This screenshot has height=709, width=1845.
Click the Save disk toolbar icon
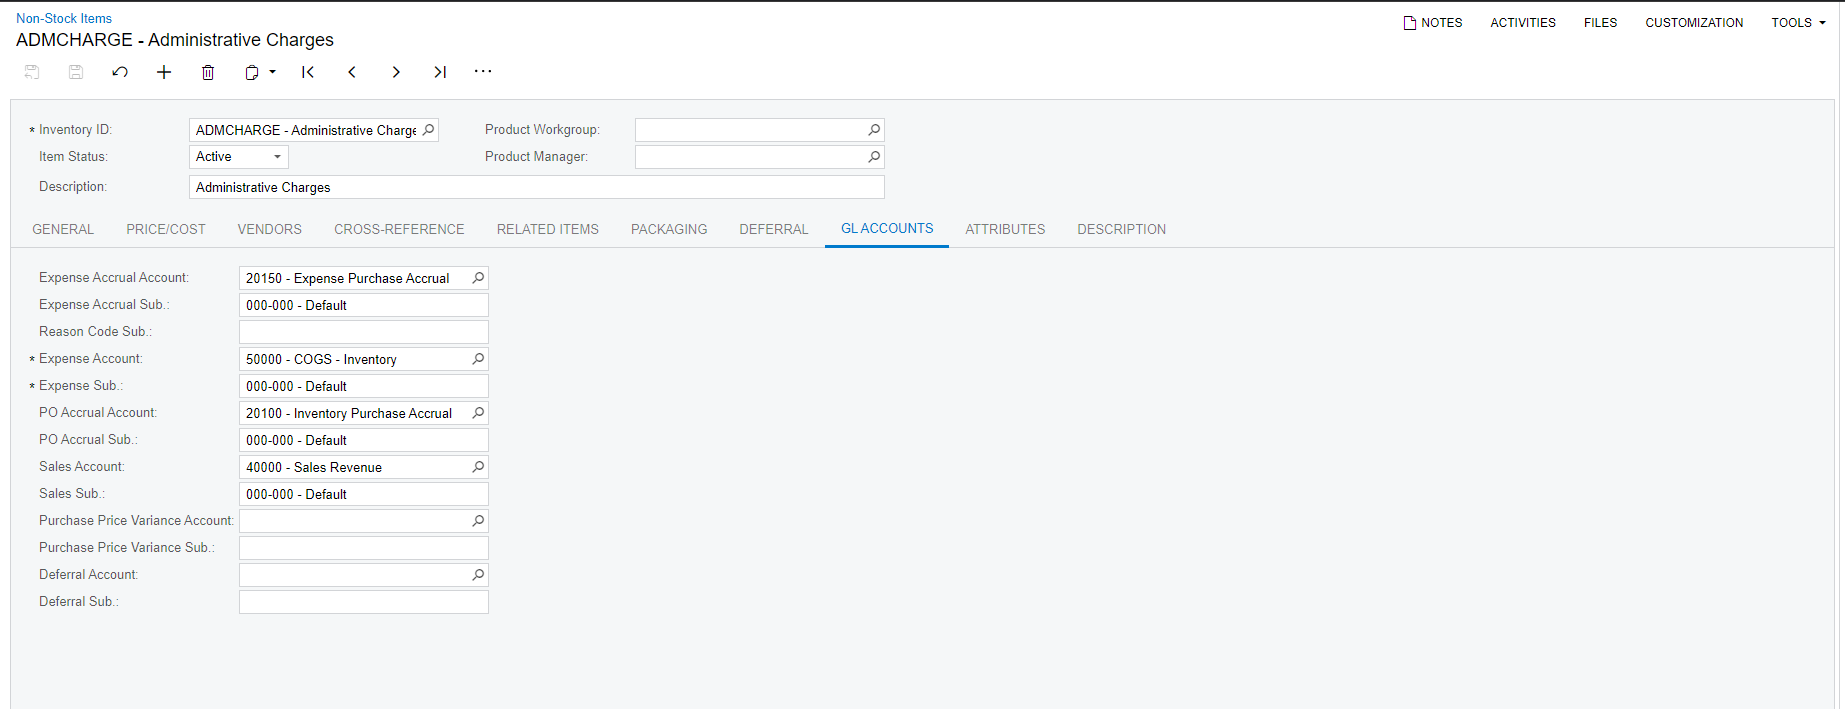pyautogui.click(x=76, y=72)
